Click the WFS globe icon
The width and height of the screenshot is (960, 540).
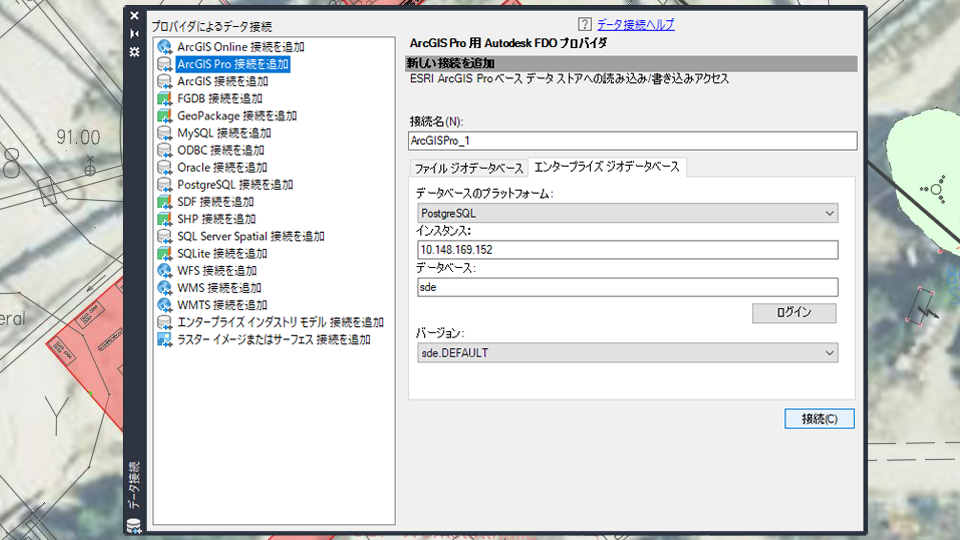pos(164,270)
